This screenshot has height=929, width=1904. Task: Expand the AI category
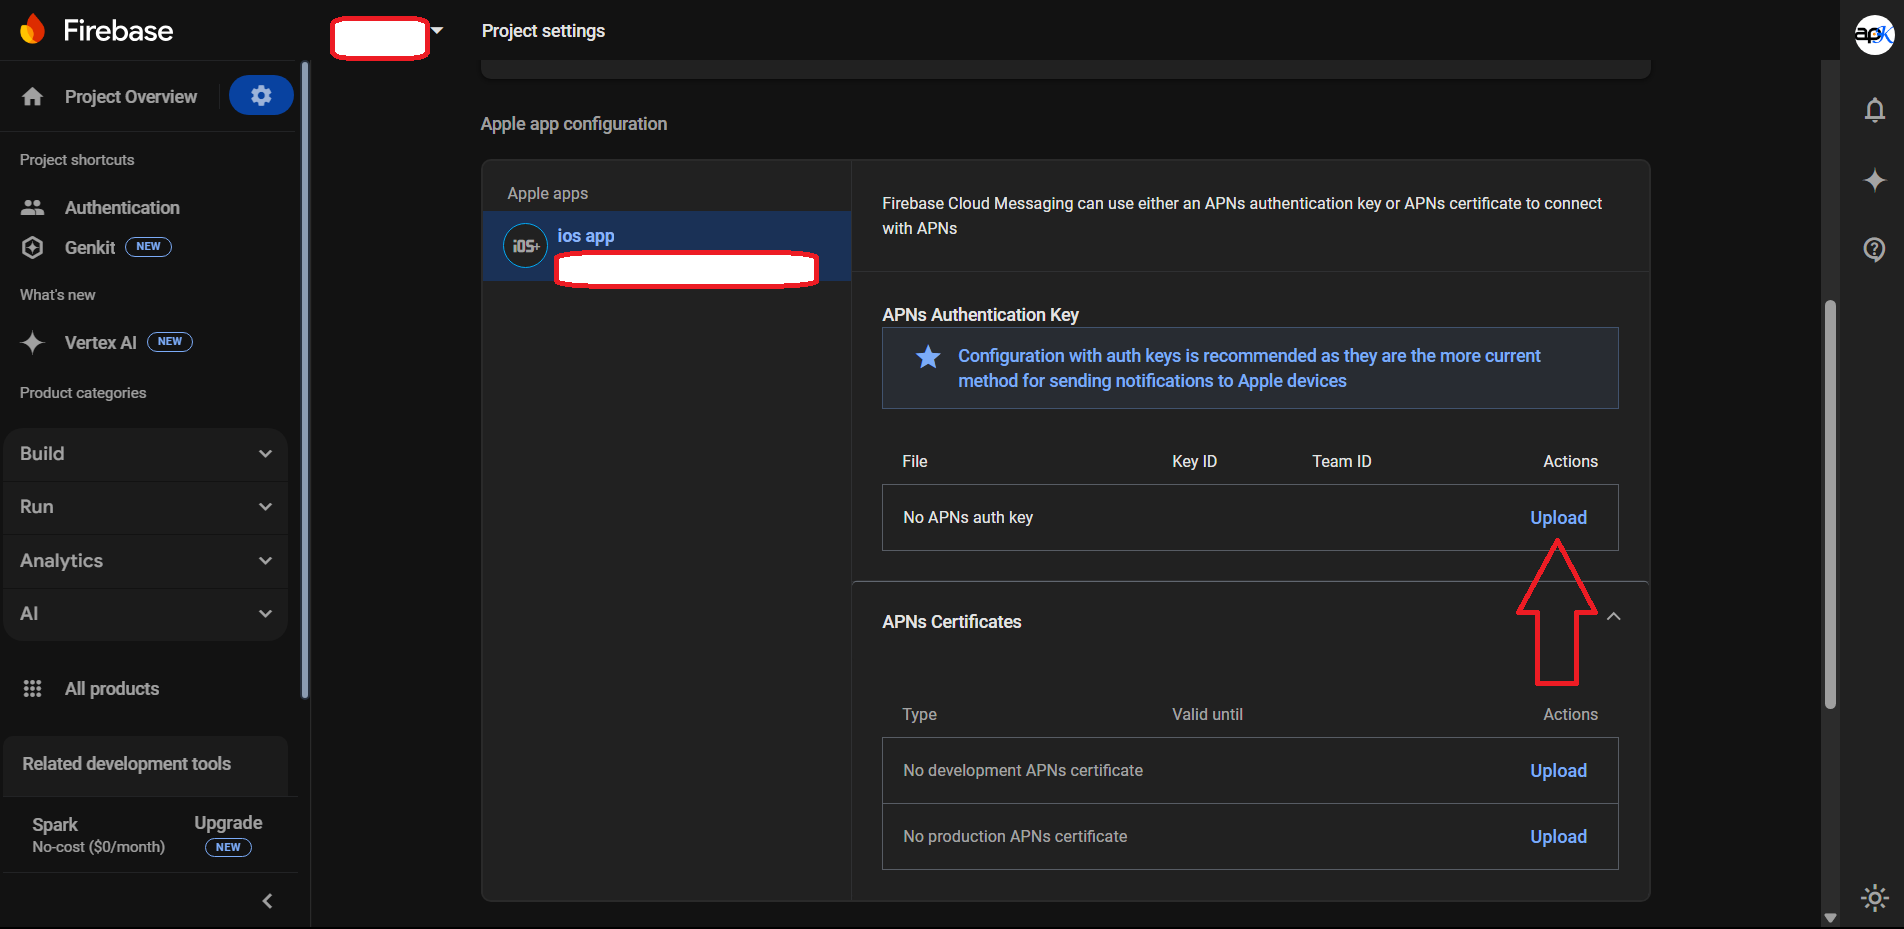coord(146,614)
